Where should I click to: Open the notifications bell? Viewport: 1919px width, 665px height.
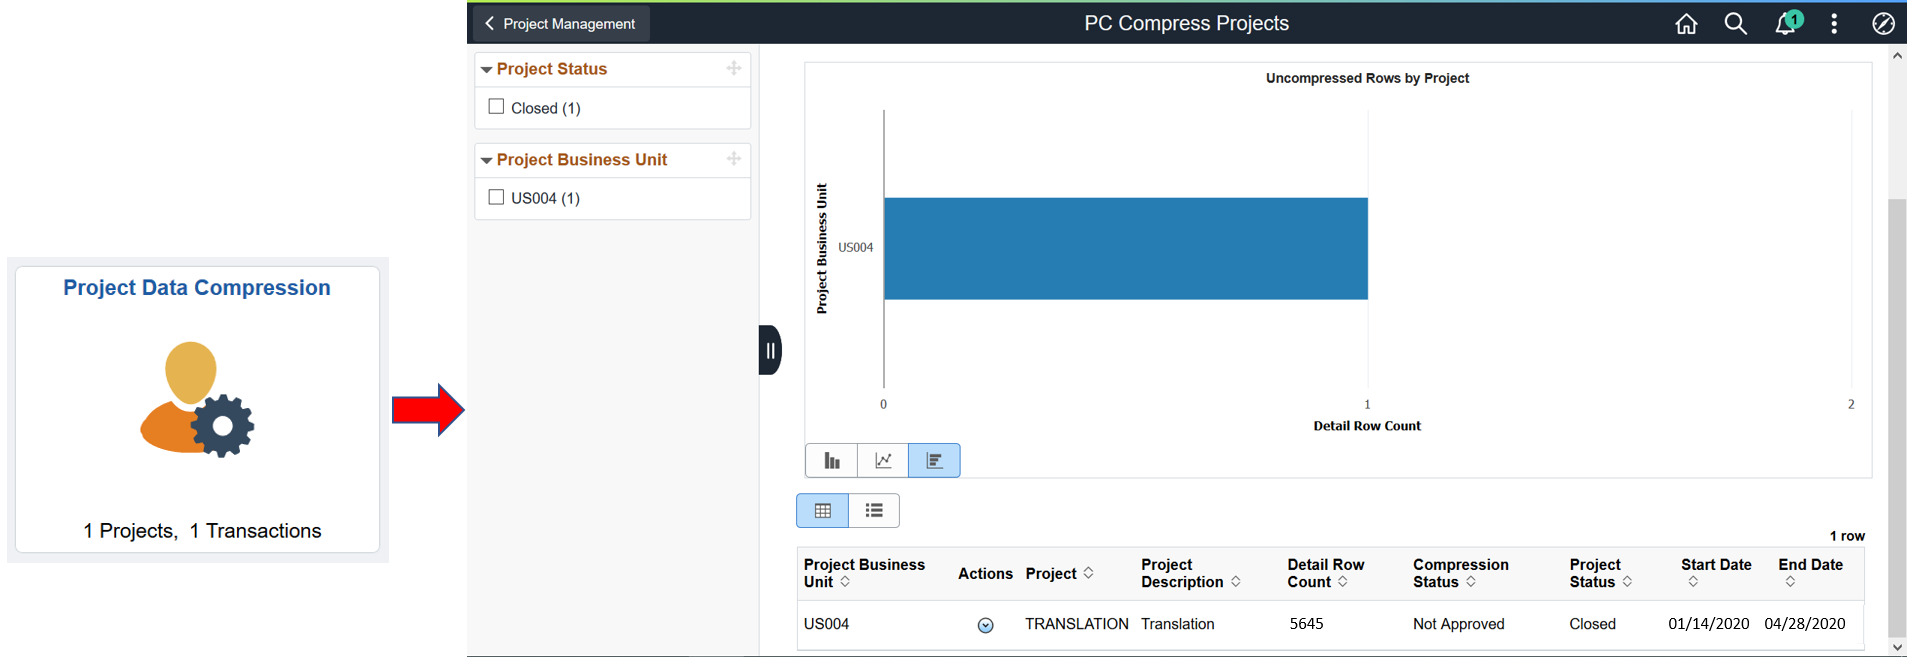tap(1785, 24)
